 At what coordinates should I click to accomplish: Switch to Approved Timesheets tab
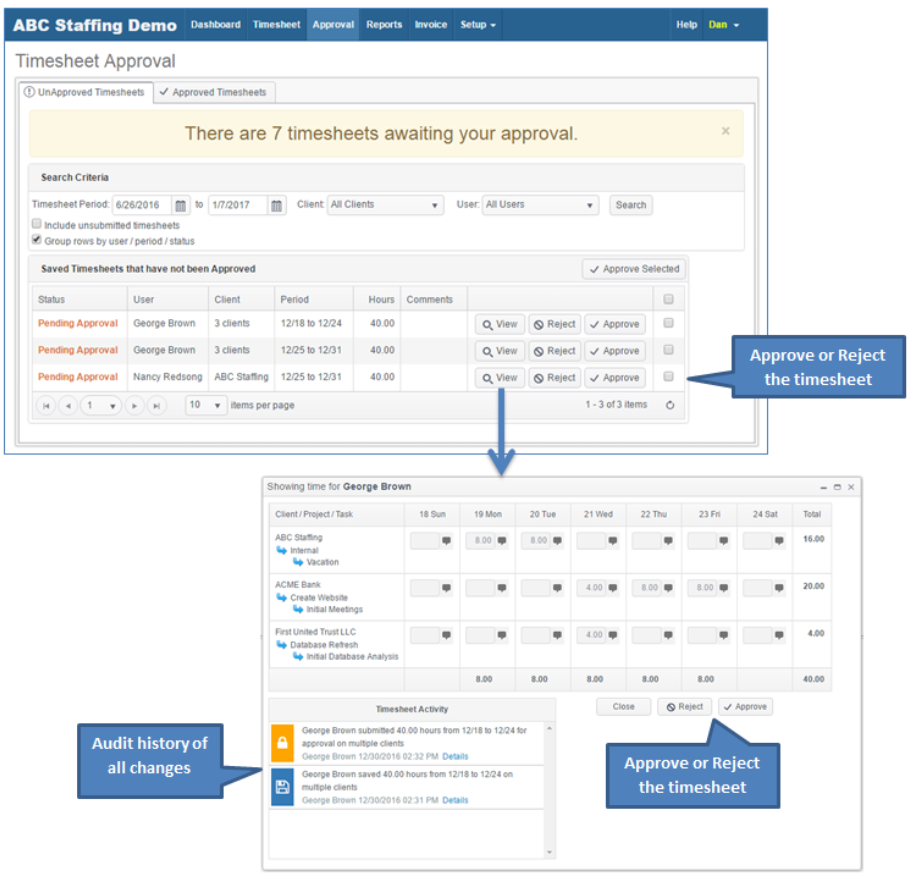pyautogui.click(x=213, y=92)
